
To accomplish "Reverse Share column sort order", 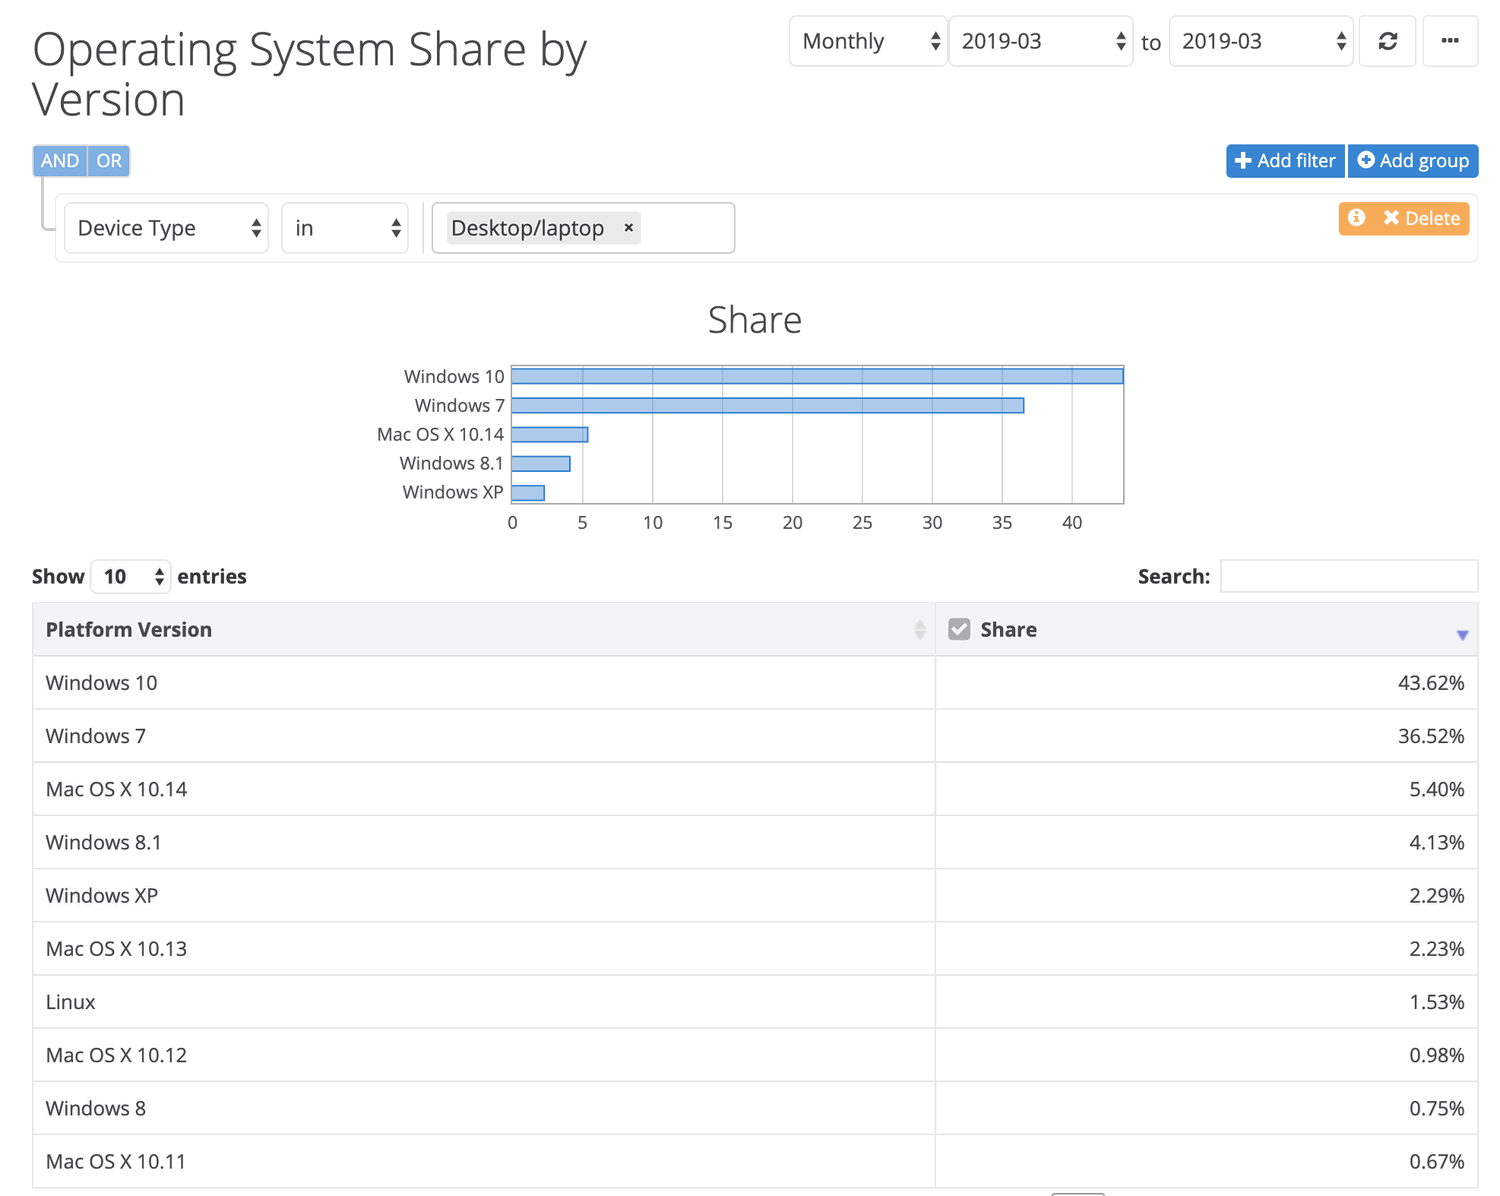I will (1463, 632).
